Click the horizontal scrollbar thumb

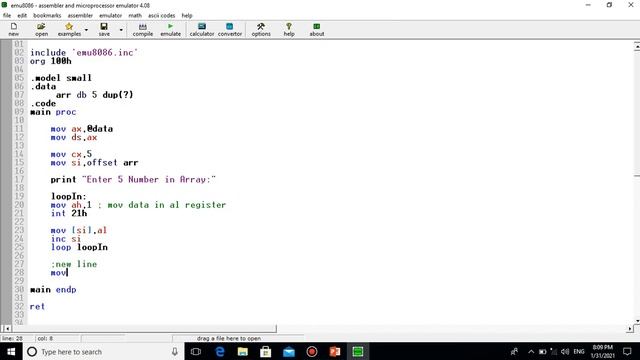pyautogui.click(x=144, y=329)
